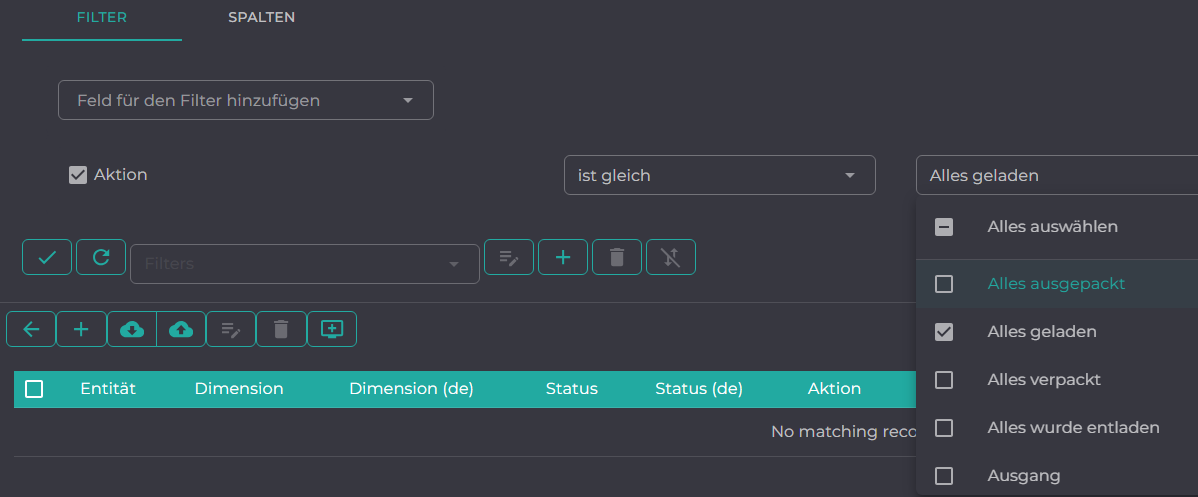Download data with the cloud download icon
1198x497 pixels.
point(131,330)
